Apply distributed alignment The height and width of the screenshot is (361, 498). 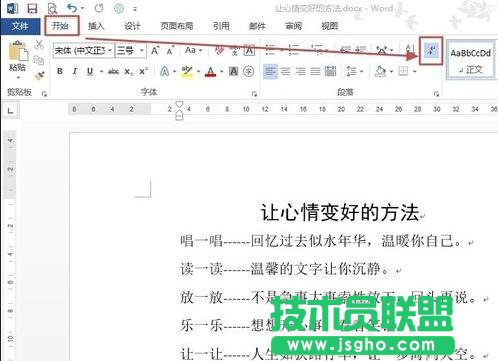point(330,71)
